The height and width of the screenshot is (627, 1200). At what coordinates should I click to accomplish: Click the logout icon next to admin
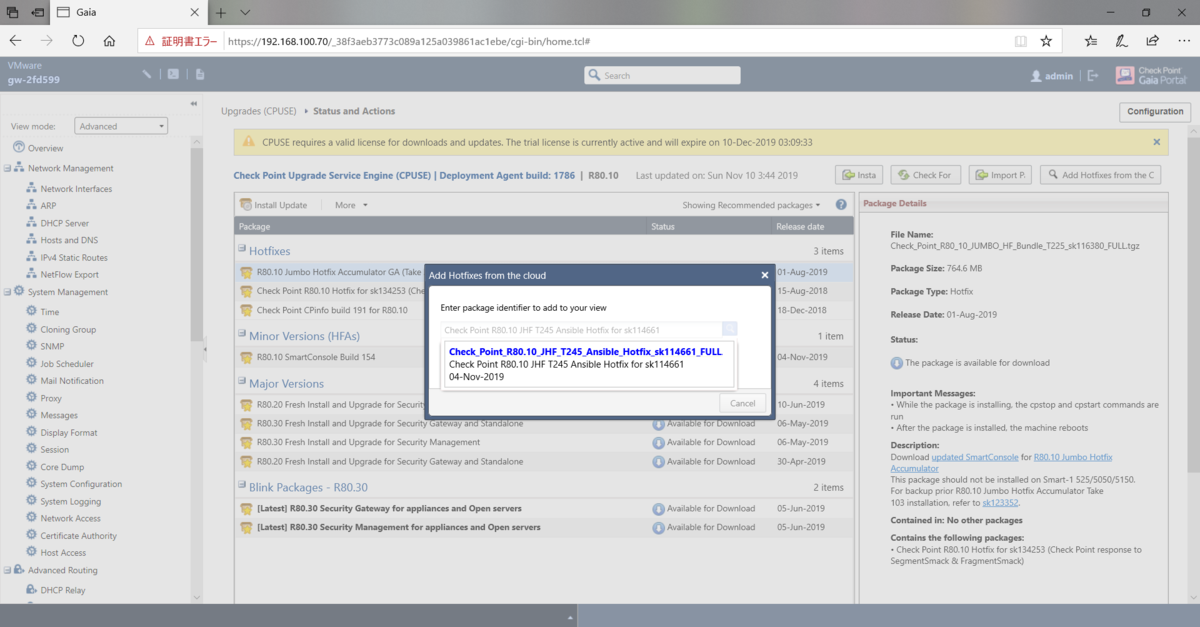pyautogui.click(x=1093, y=75)
